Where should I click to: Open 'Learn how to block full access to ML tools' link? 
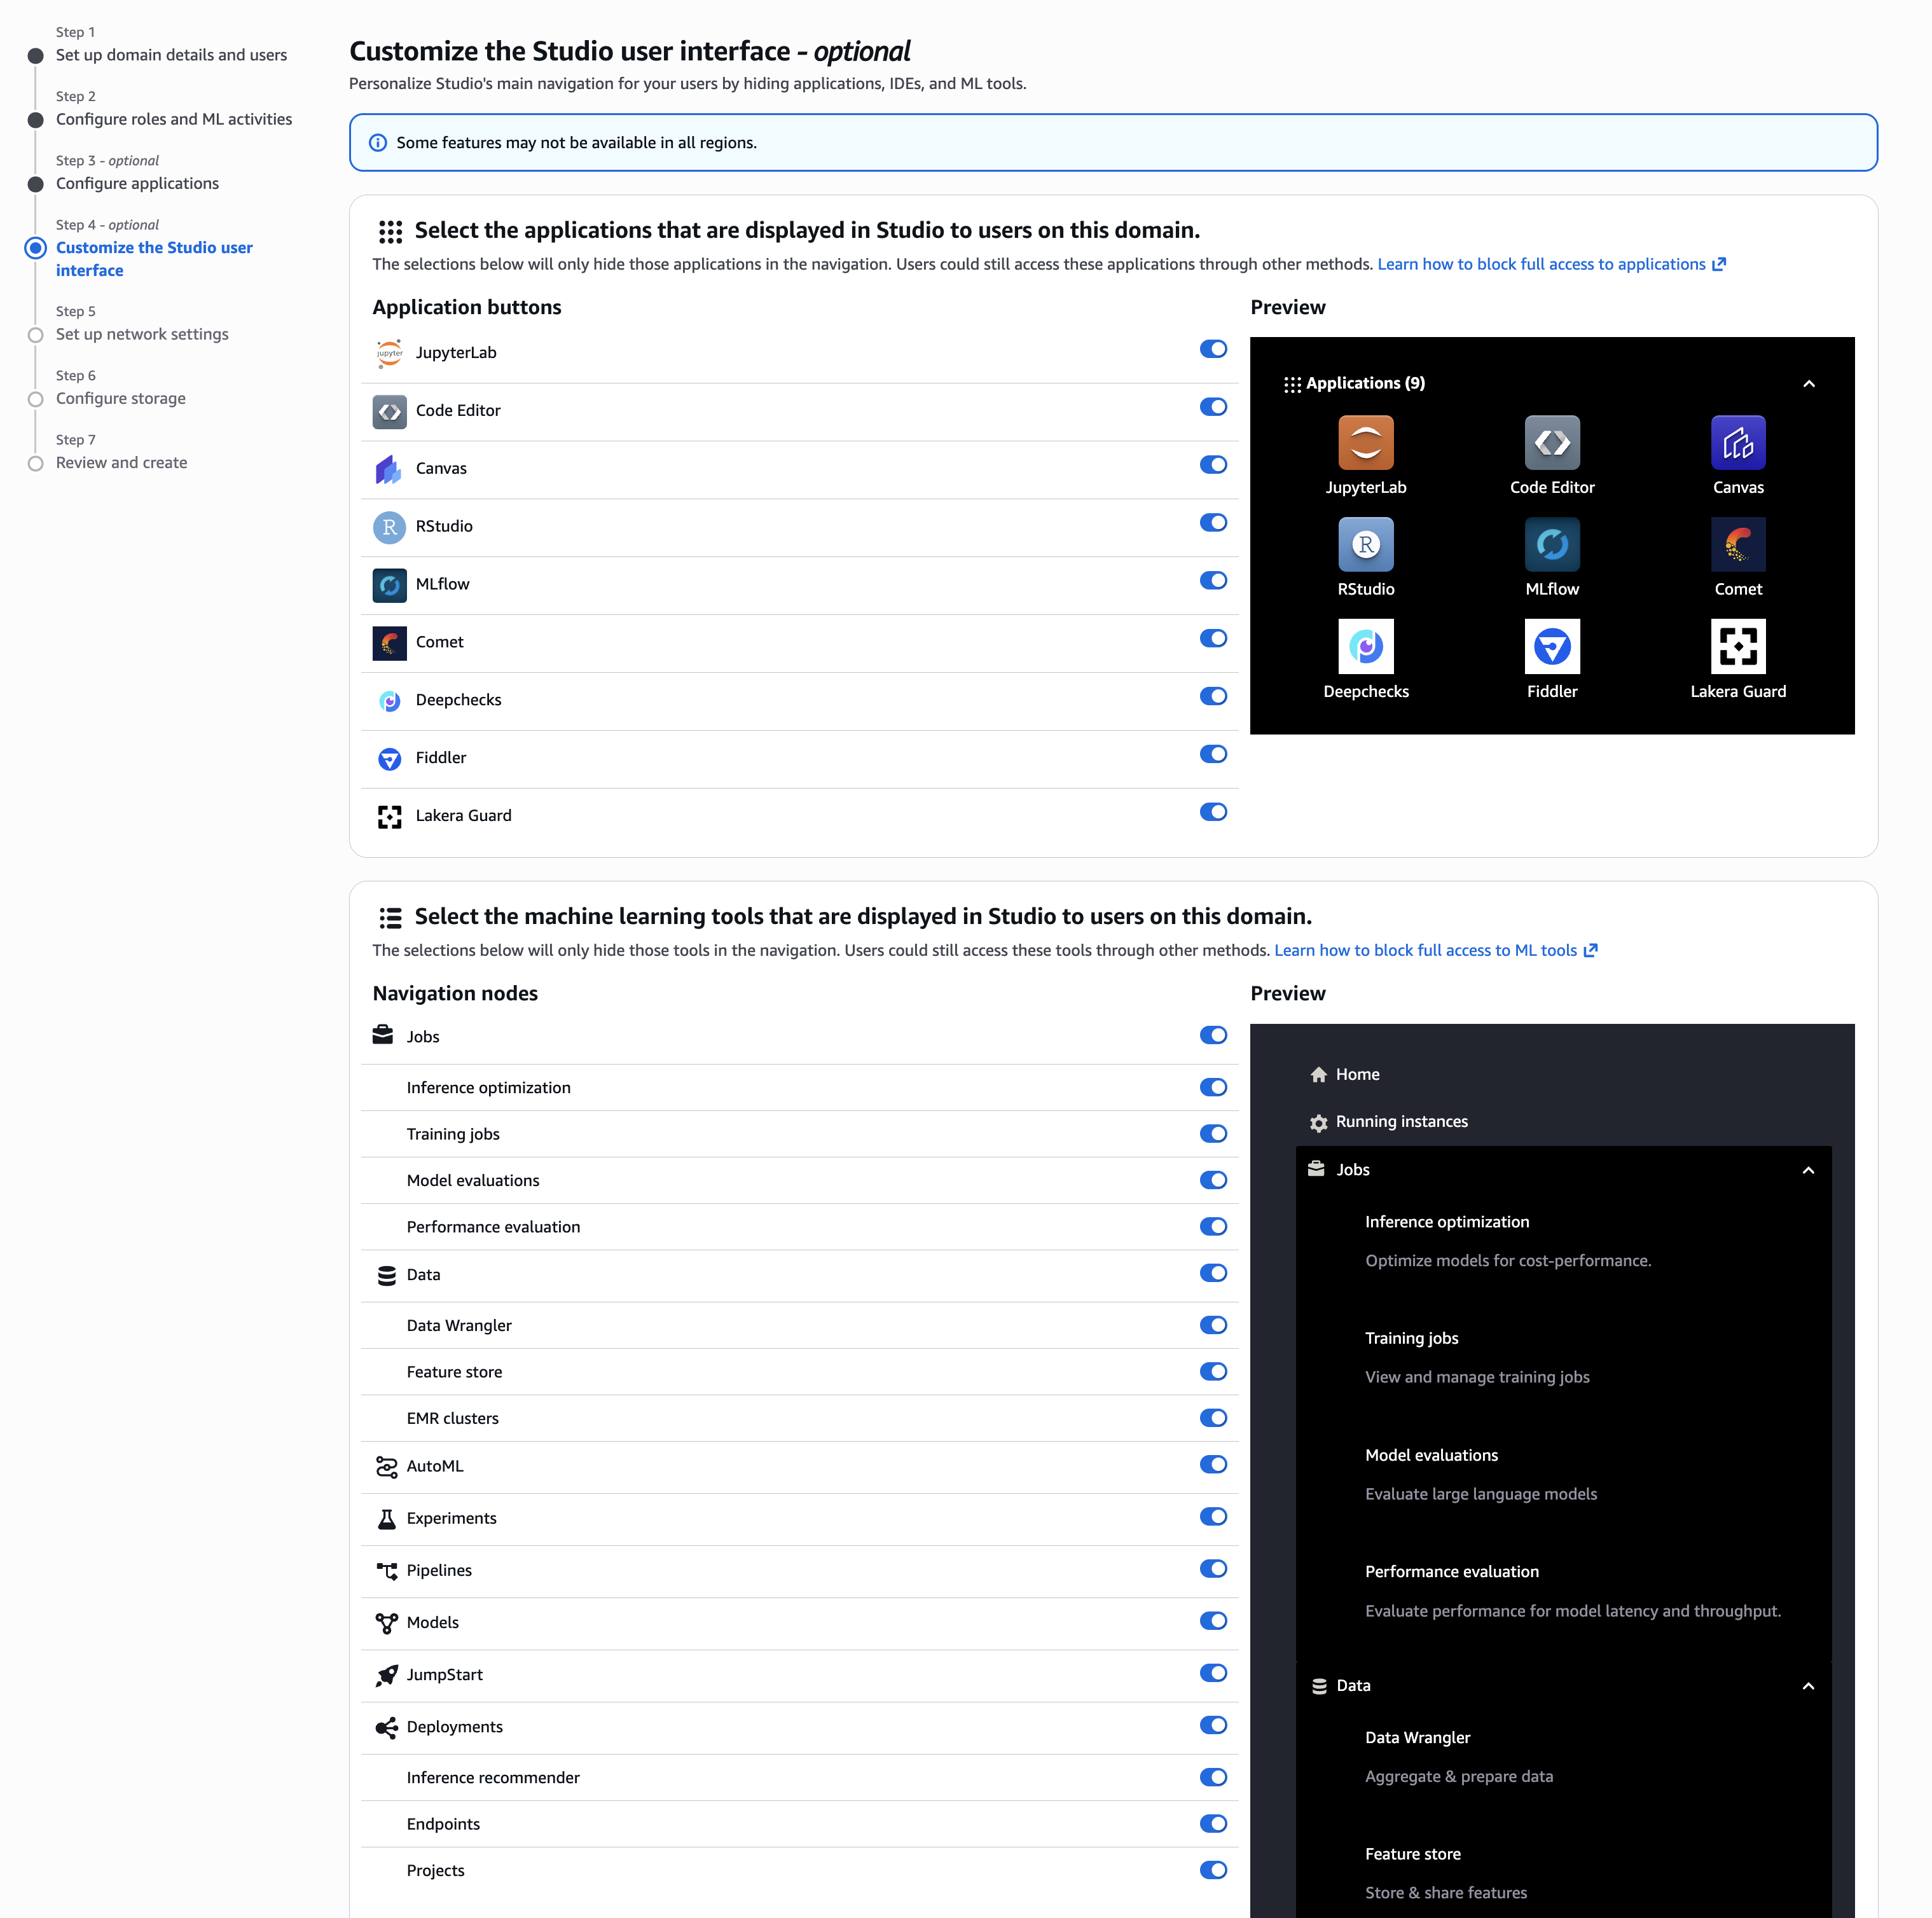click(x=1435, y=950)
